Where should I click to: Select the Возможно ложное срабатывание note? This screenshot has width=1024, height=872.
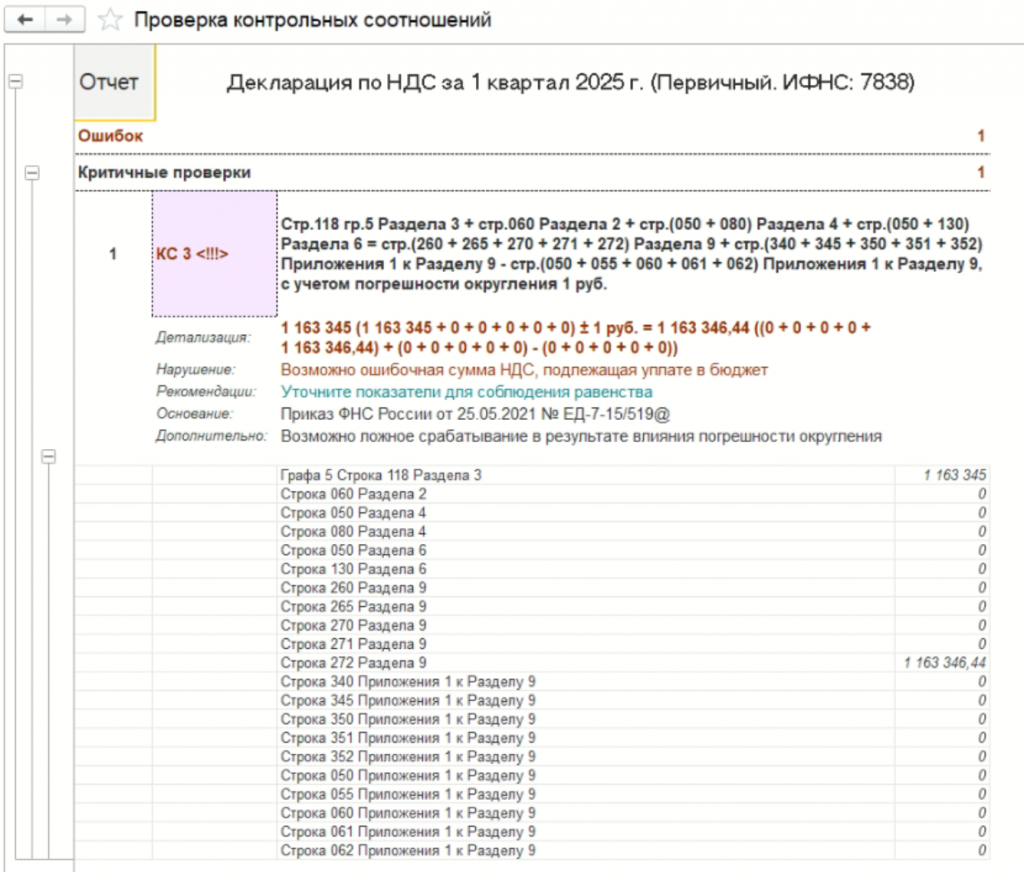pyautogui.click(x=581, y=436)
